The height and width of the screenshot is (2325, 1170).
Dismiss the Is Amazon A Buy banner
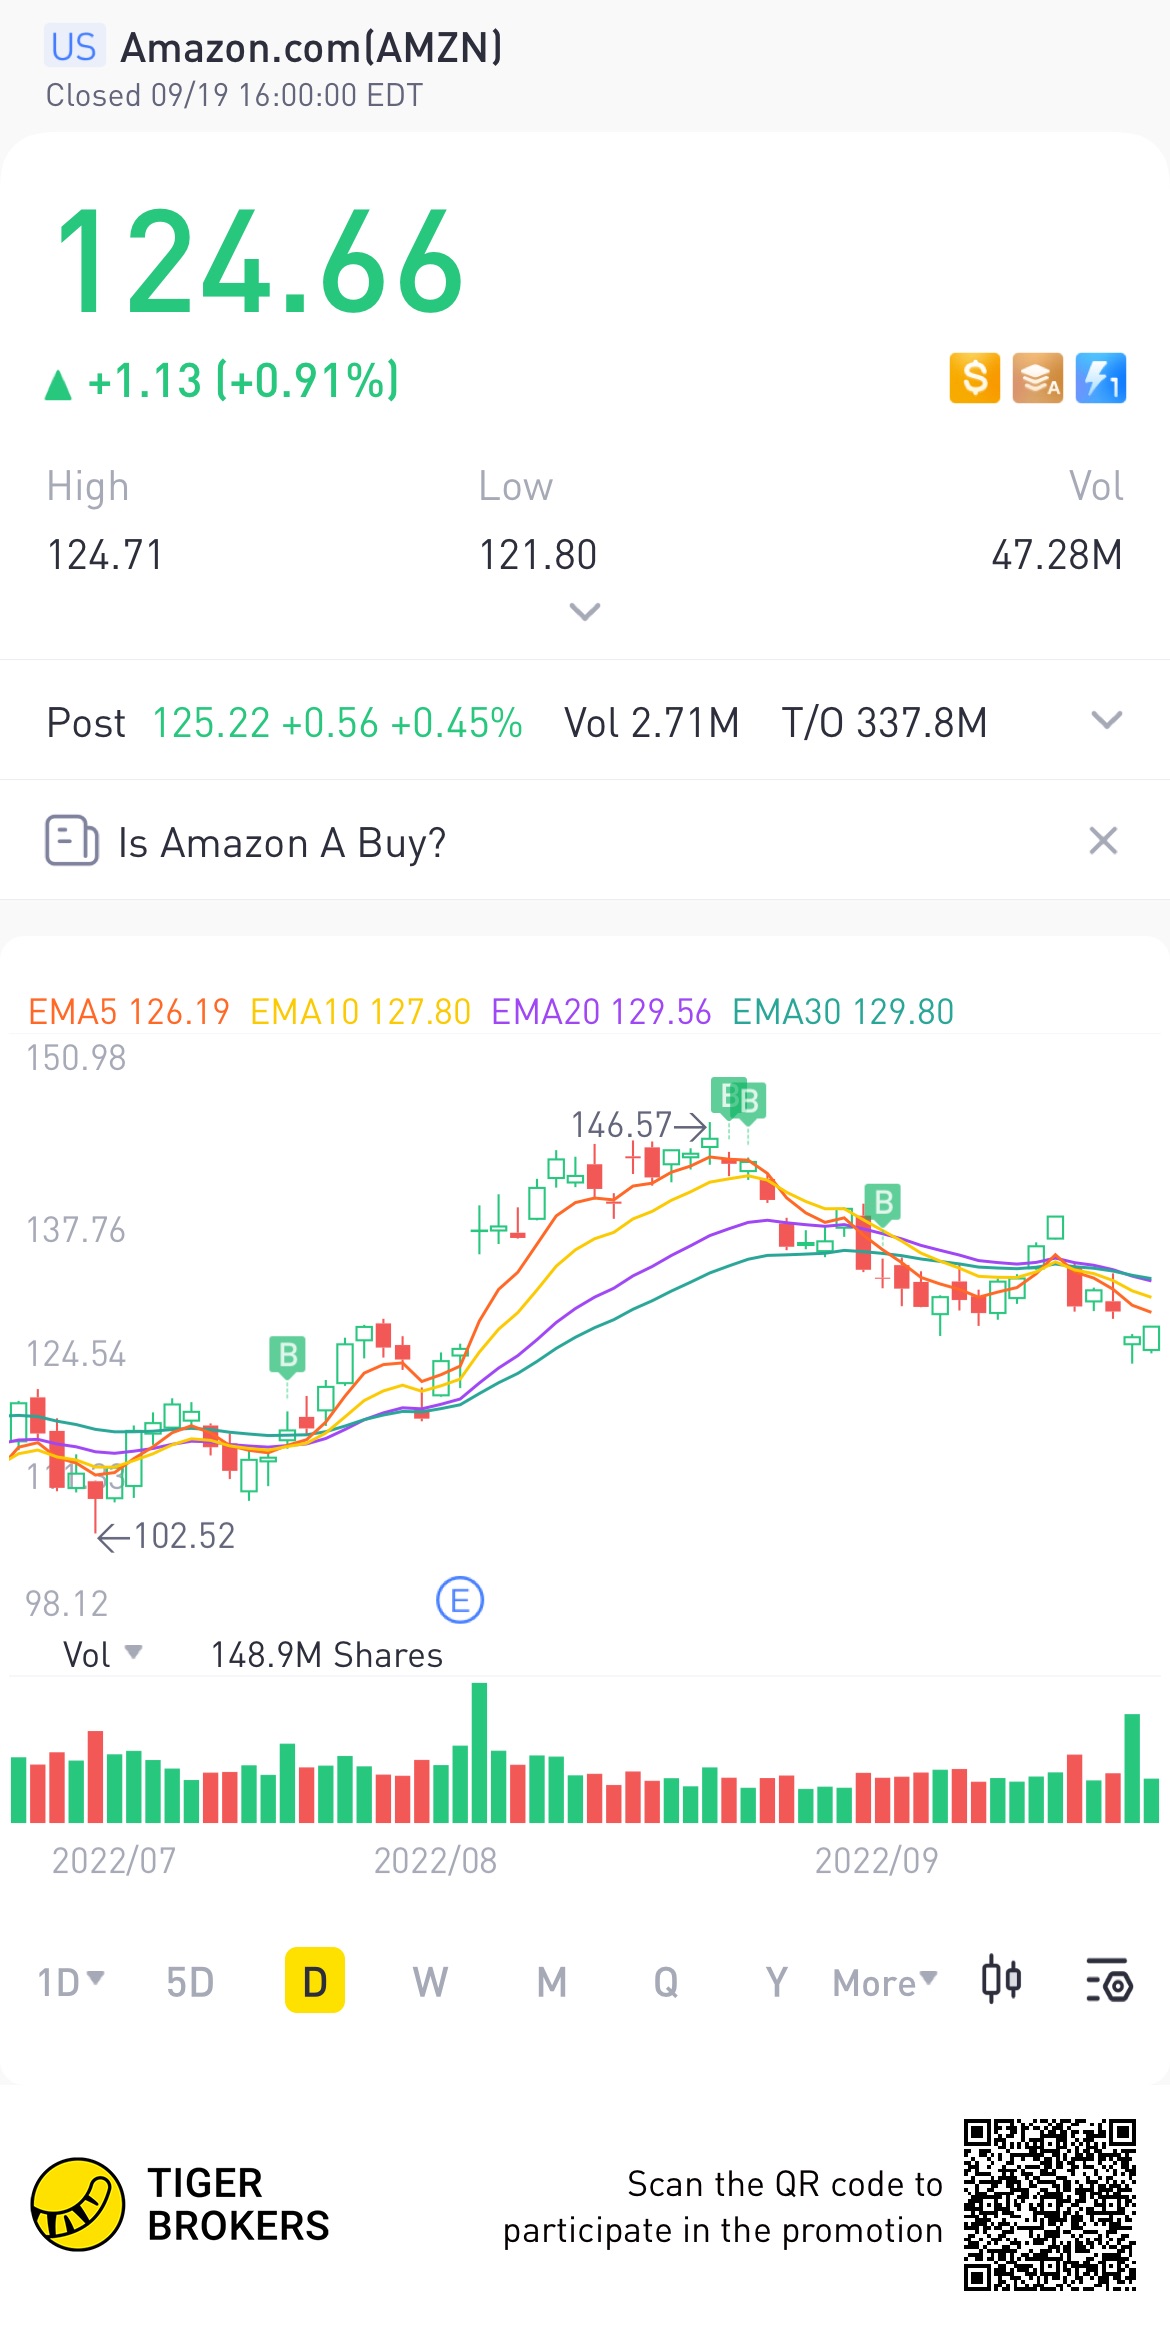coord(1103,841)
